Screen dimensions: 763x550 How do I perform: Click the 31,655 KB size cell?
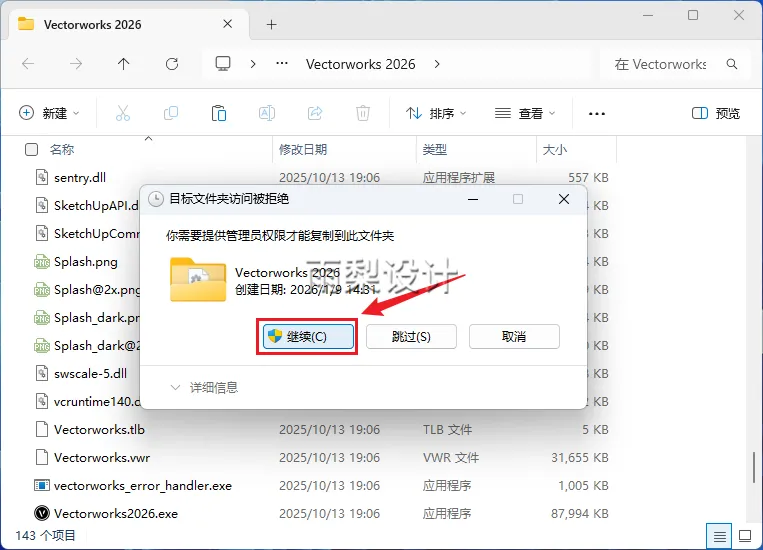[x=580, y=458]
